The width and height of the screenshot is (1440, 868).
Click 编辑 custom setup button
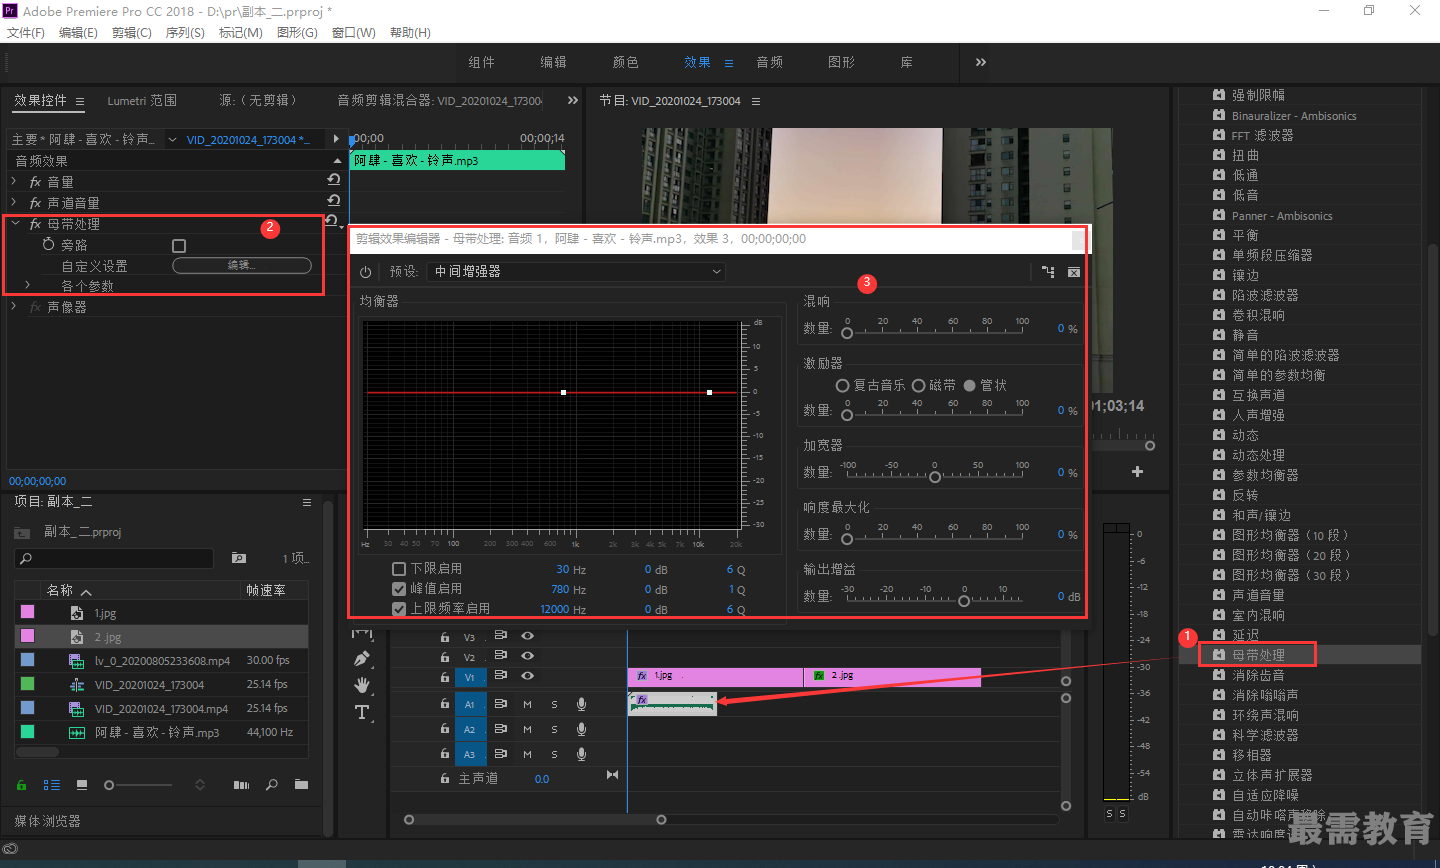pos(242,265)
